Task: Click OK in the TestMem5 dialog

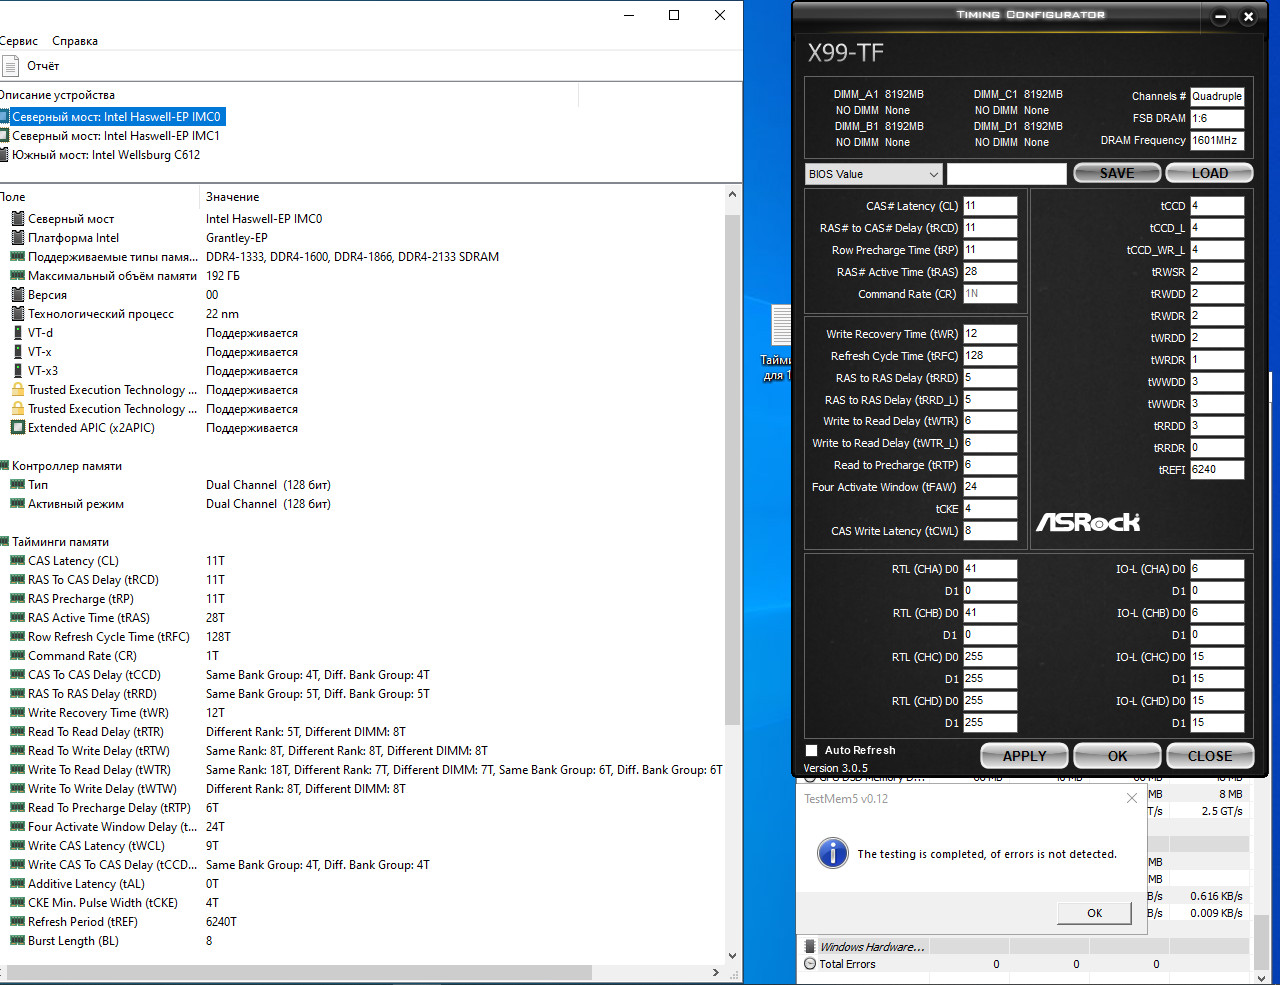Action: [x=1095, y=913]
